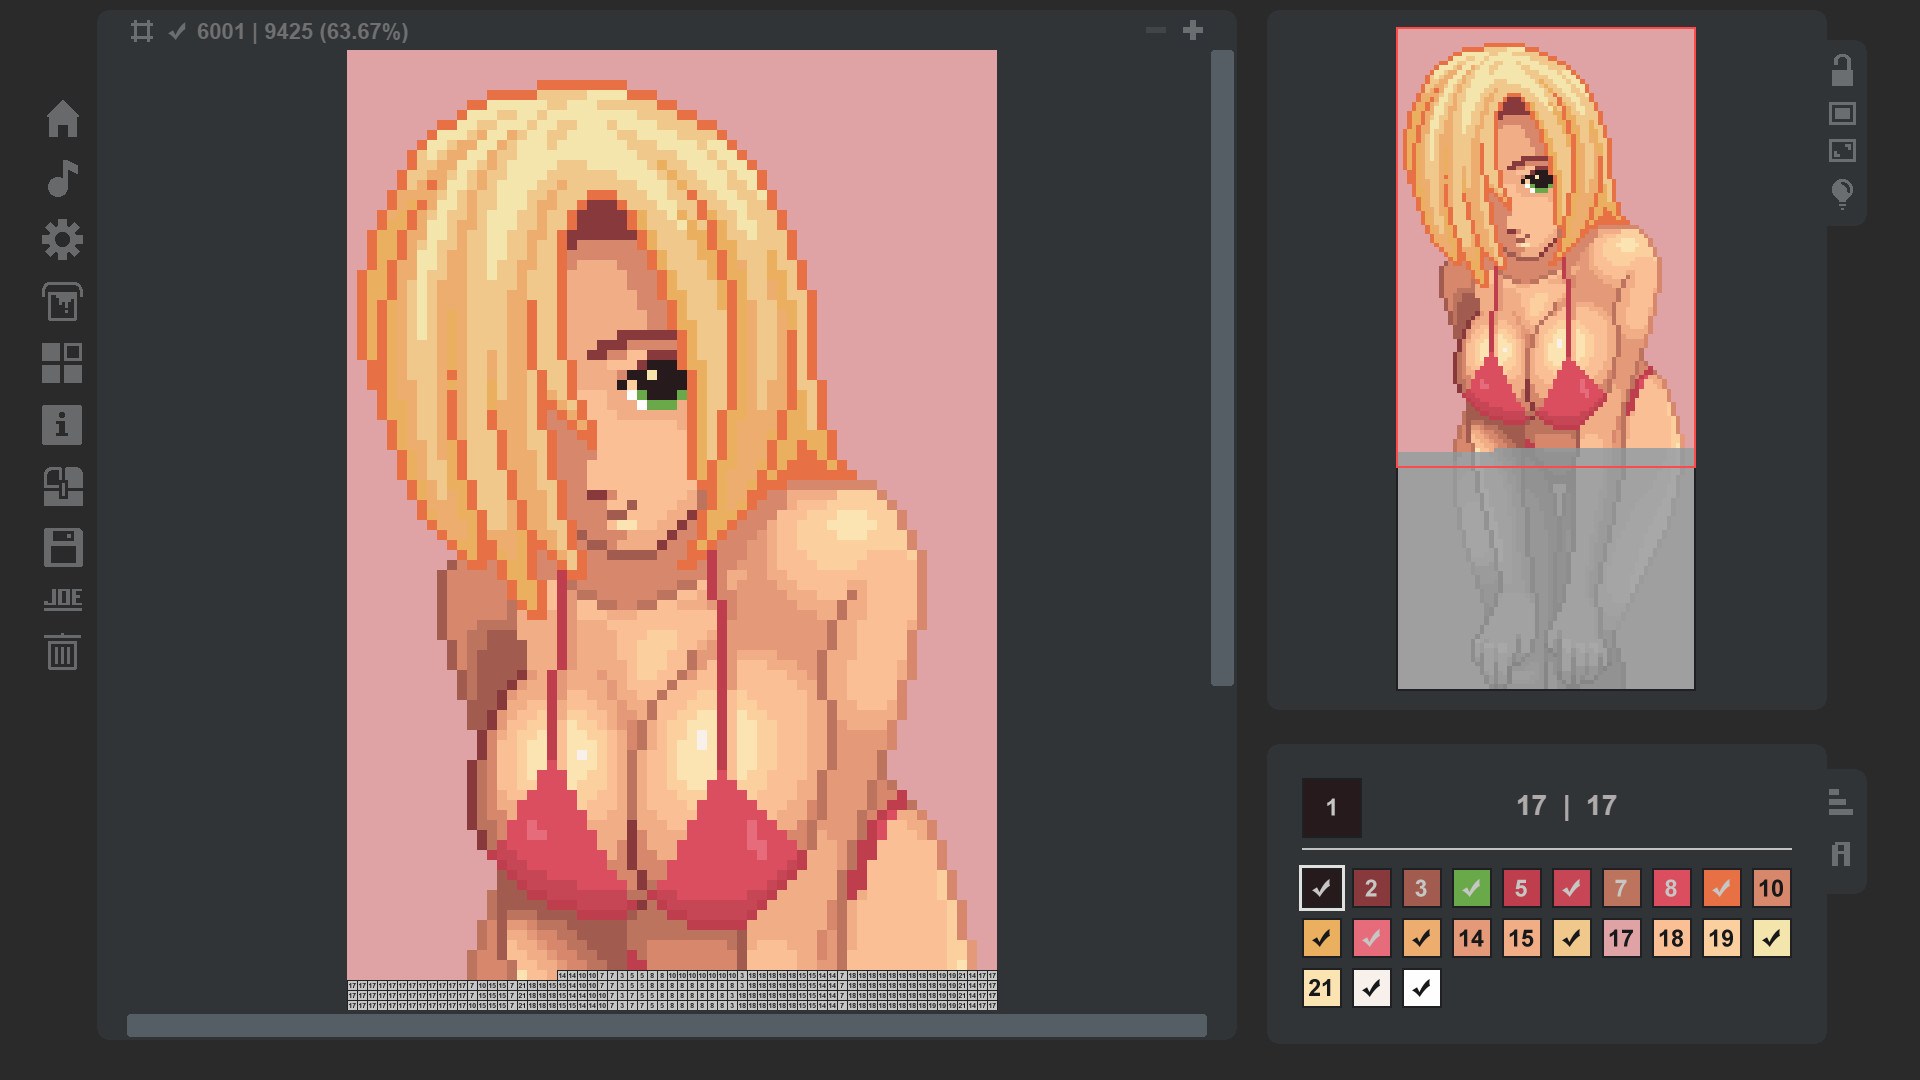1920x1080 pixels.
Task: Click the crop frame icon above the canvas
Action: pos(142,31)
